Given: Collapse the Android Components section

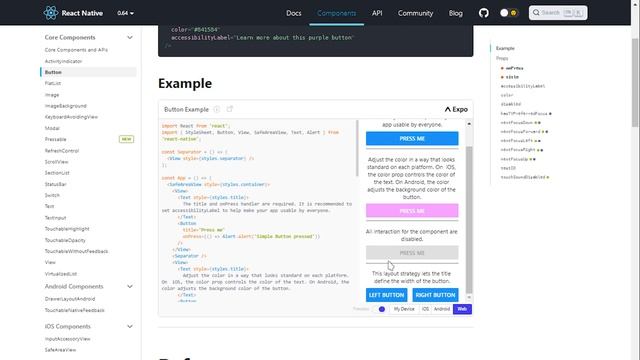Looking at the screenshot, I should (130, 287).
